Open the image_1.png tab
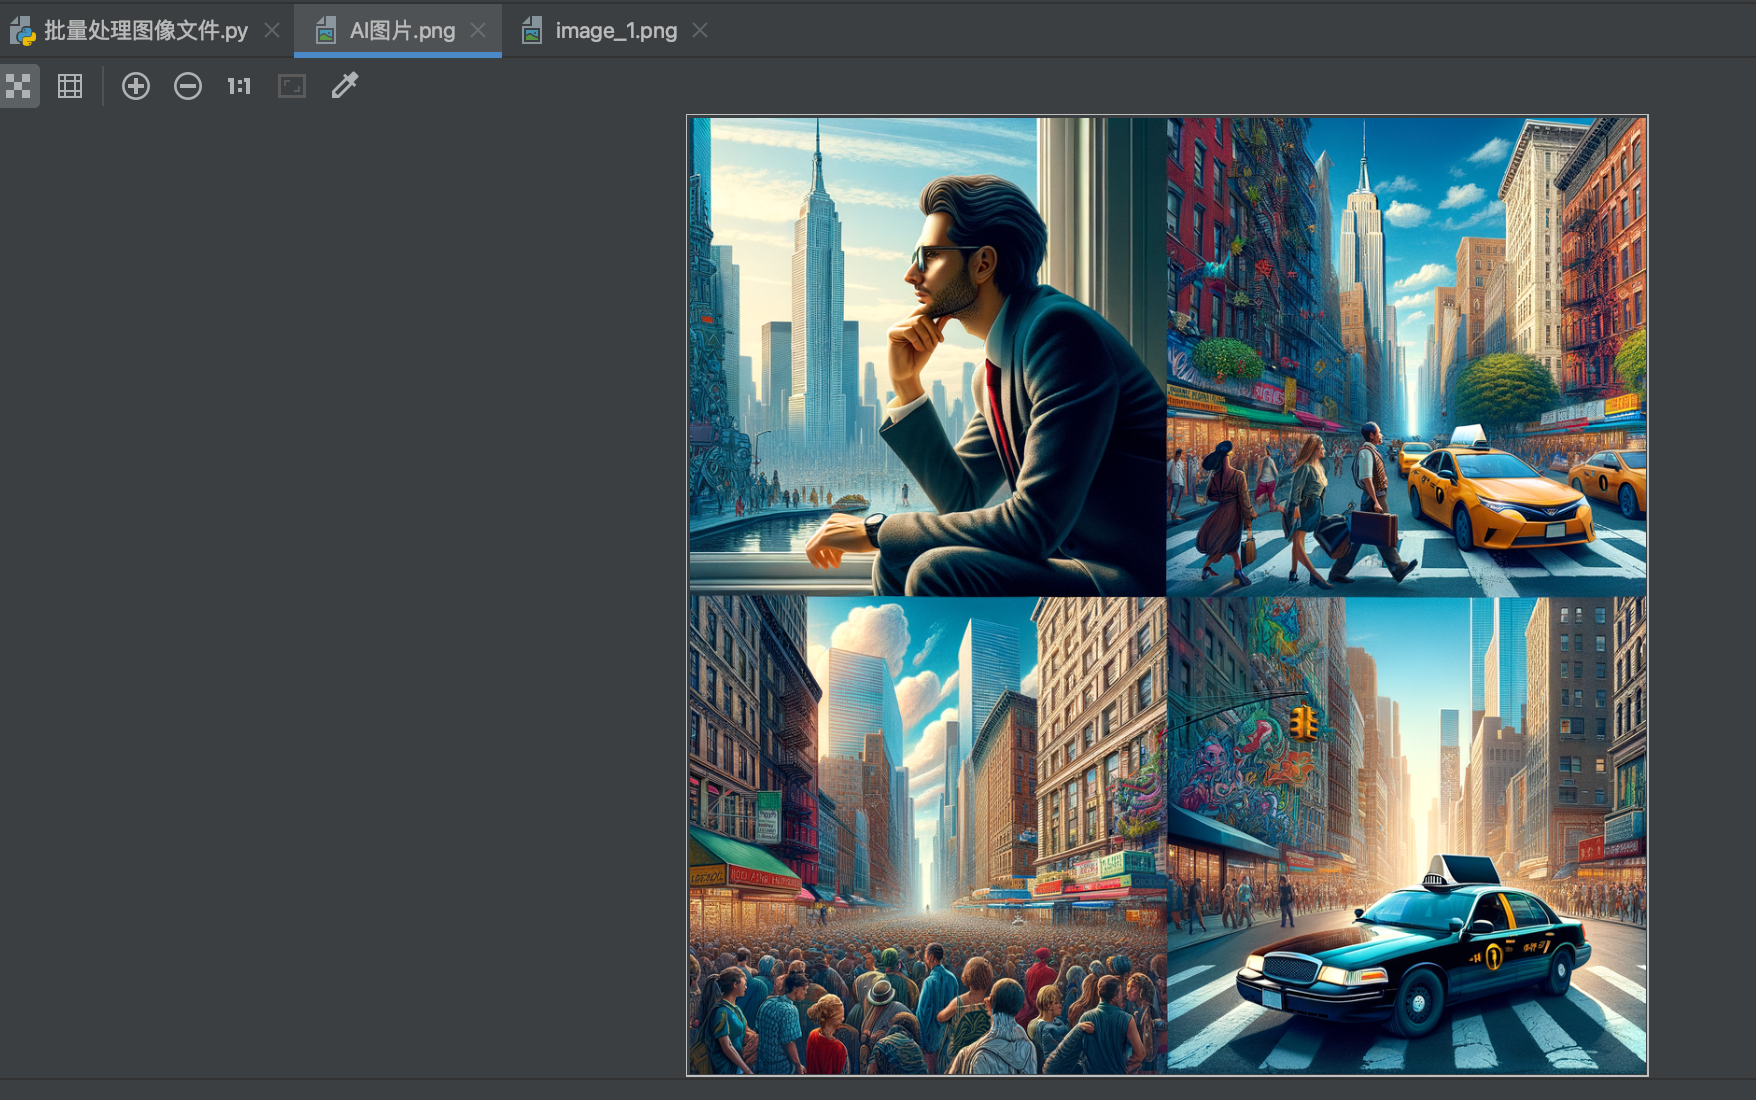1756x1100 pixels. point(616,31)
